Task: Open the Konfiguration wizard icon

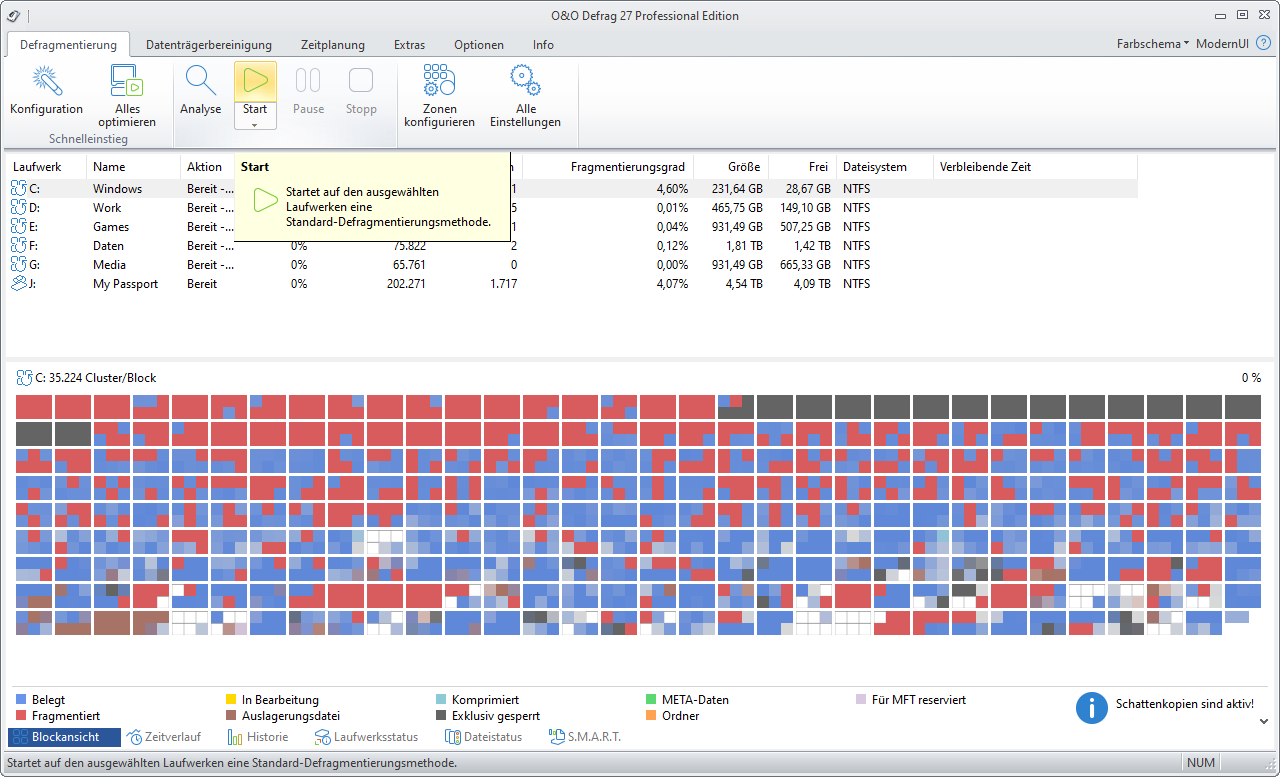Action: click(x=46, y=81)
